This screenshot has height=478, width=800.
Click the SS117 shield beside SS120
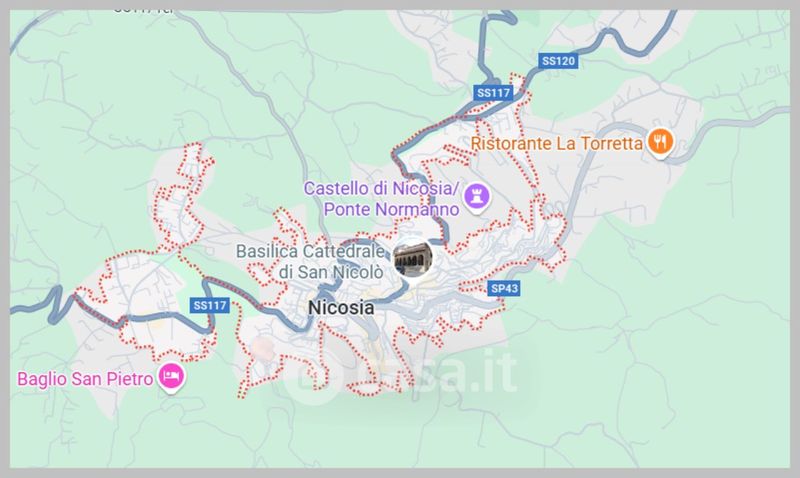493,93
